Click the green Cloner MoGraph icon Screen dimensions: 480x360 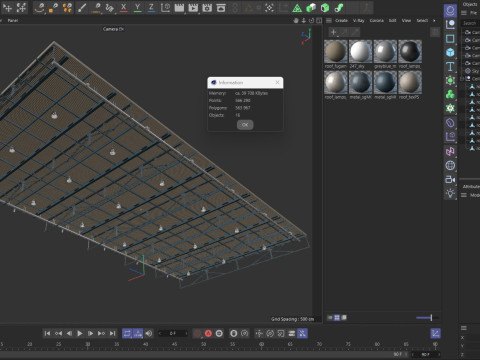pos(450,94)
